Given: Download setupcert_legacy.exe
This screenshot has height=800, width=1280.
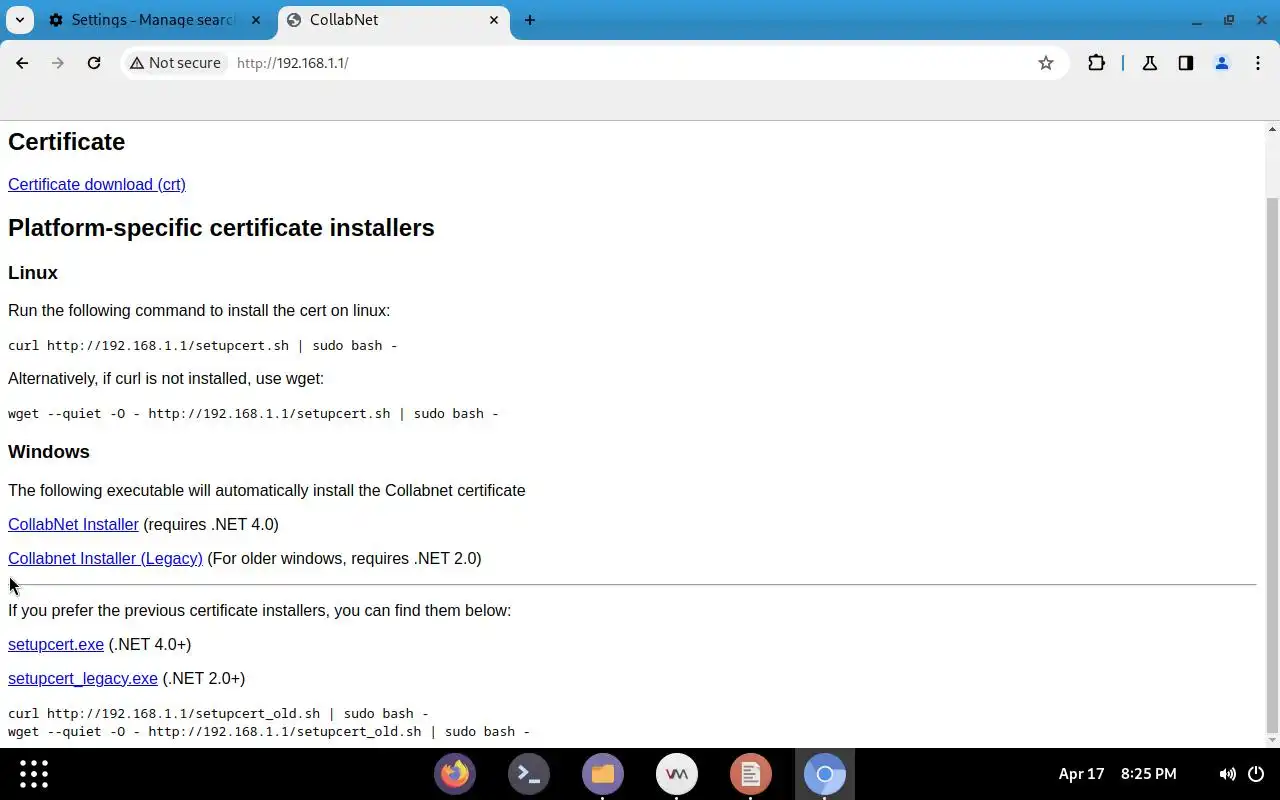Looking at the screenshot, I should (x=83, y=678).
